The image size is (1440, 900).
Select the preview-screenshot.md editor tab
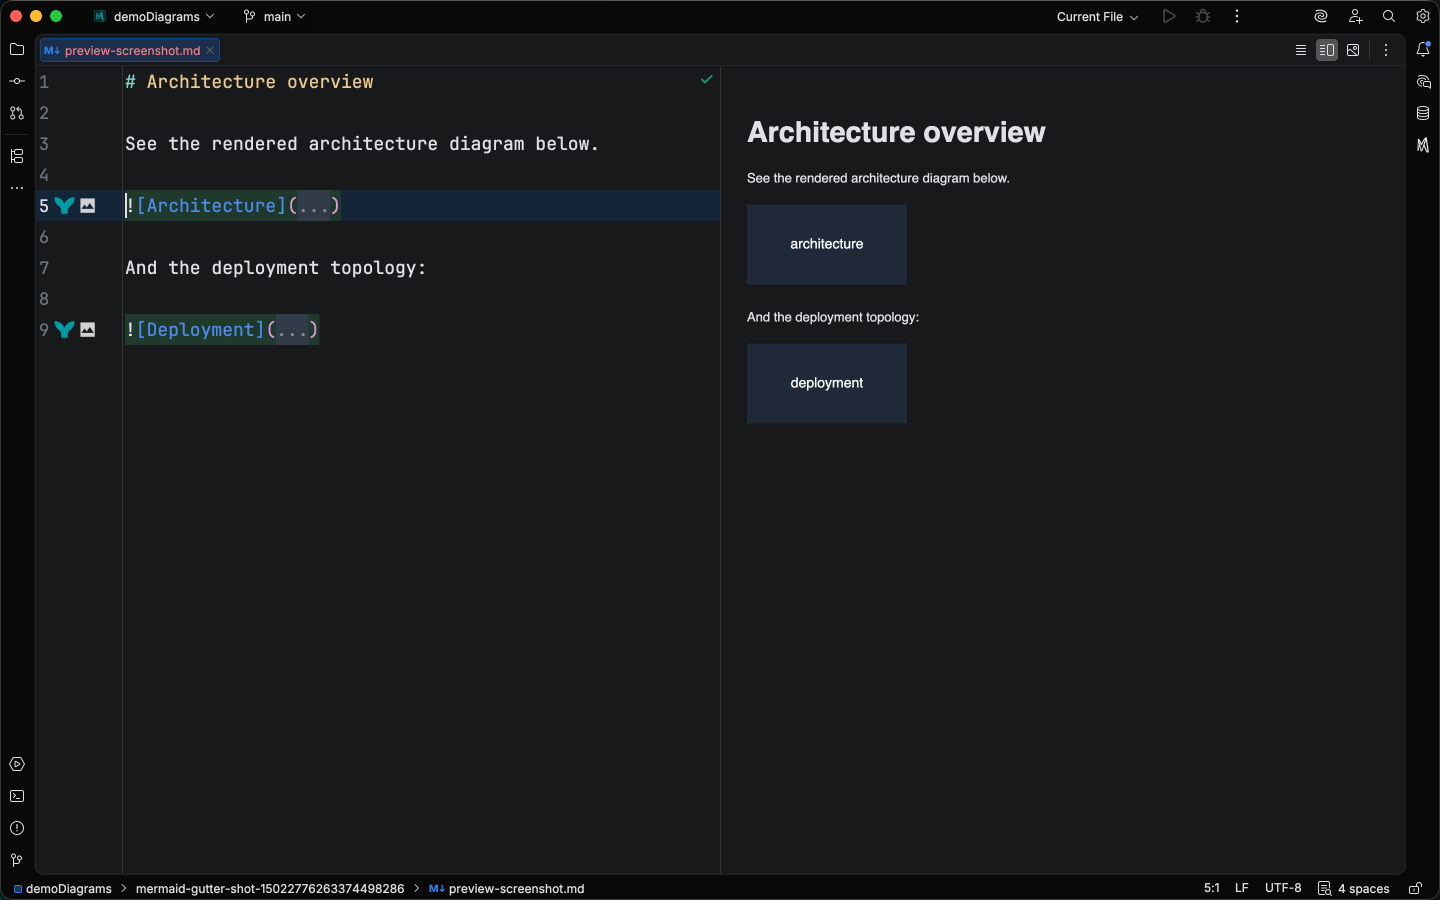pos(130,50)
